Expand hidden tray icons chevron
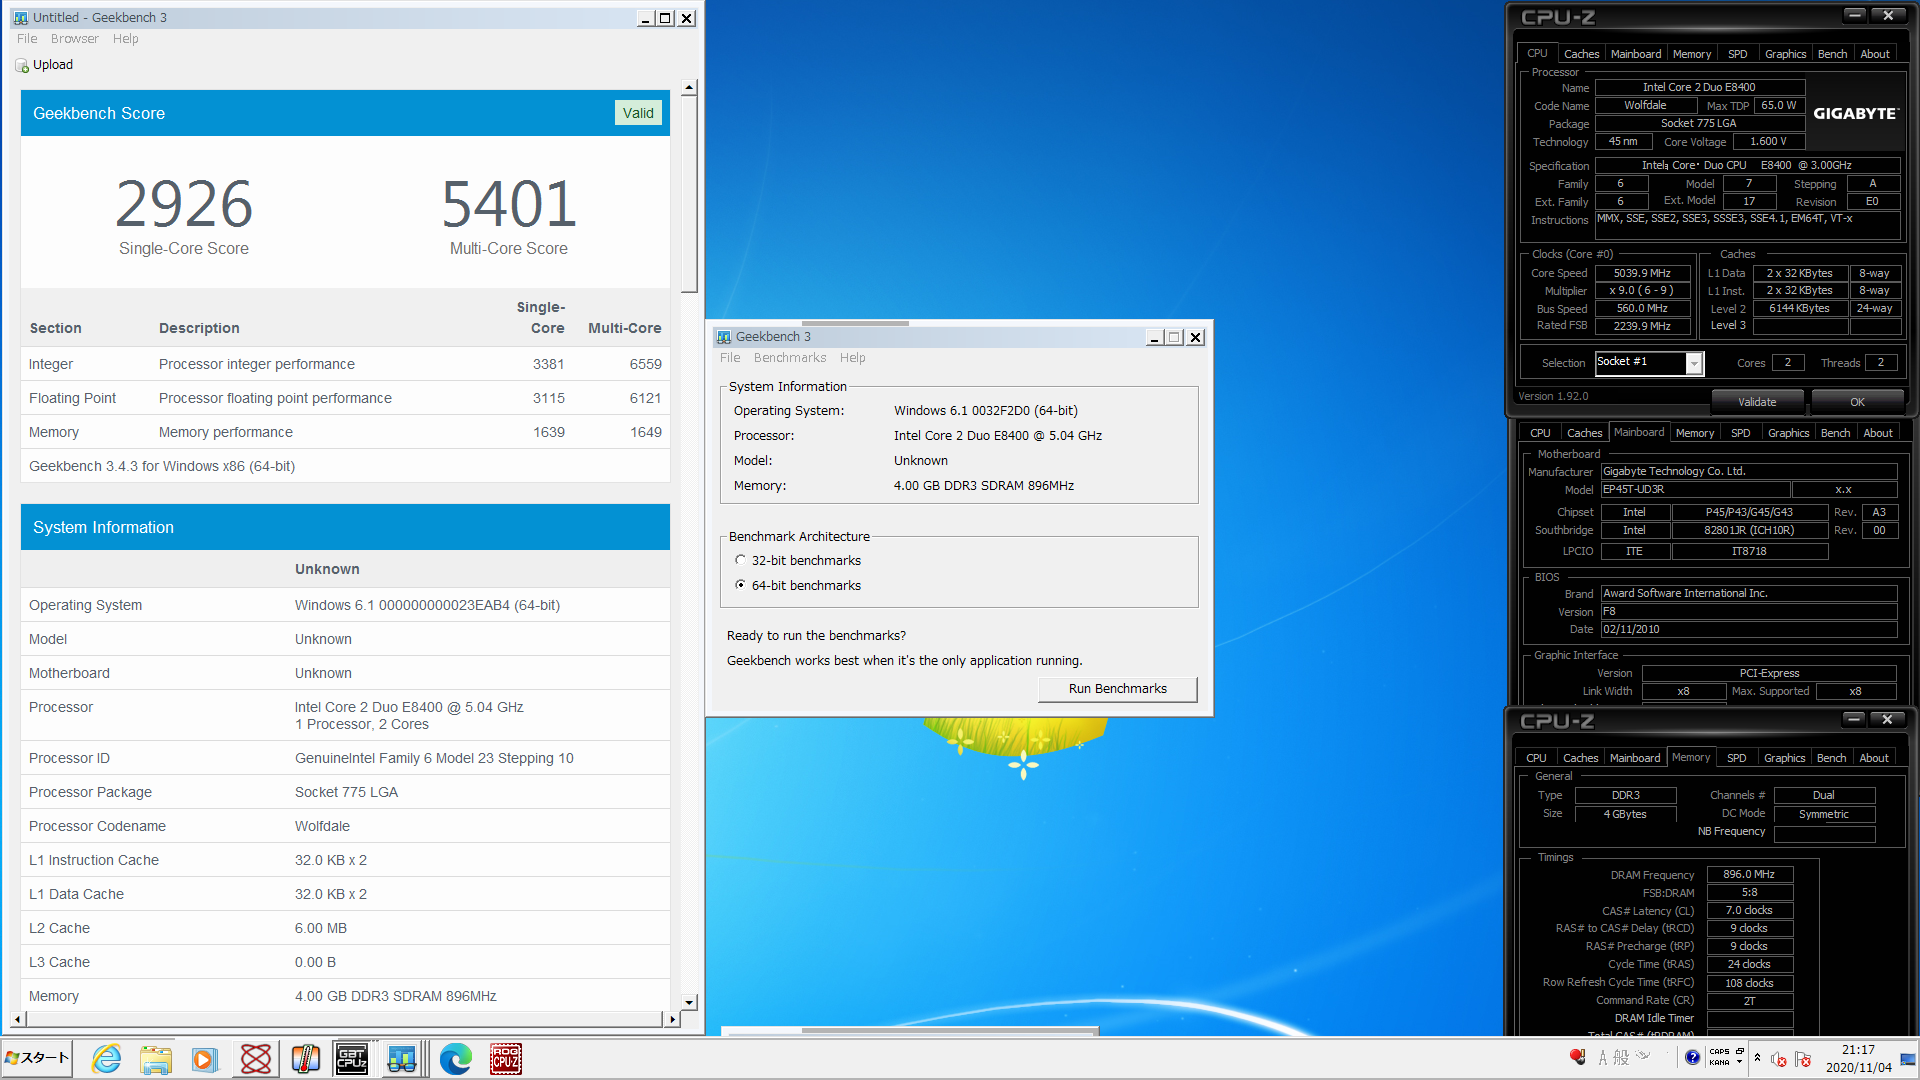1920x1080 pixels. [x=1757, y=1058]
